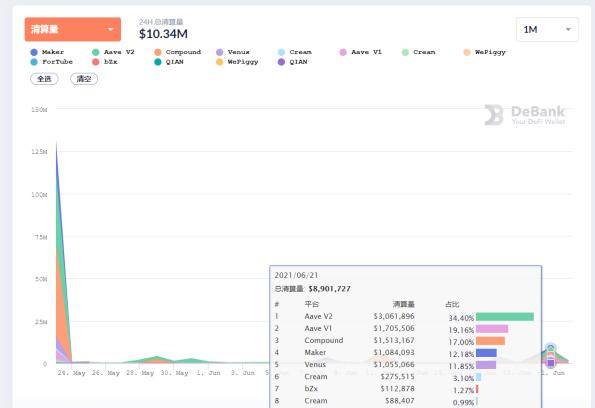Toggle the Cream legend with light blue dot
This screenshot has width=595, height=408.
[x=295, y=52]
